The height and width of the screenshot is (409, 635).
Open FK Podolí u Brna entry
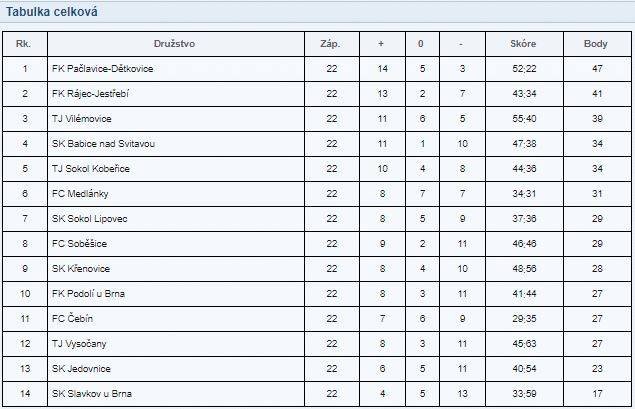(88, 294)
